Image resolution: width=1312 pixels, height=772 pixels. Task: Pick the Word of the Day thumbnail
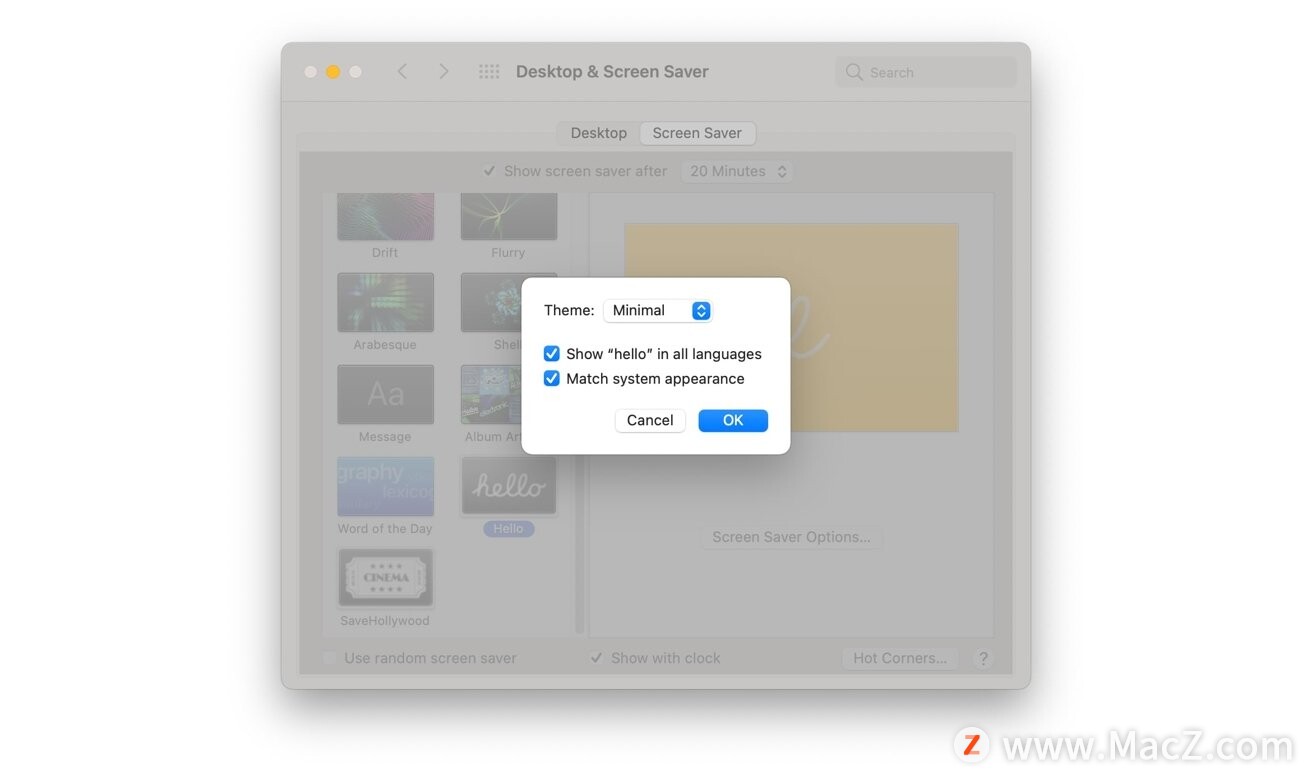pyautogui.click(x=385, y=487)
